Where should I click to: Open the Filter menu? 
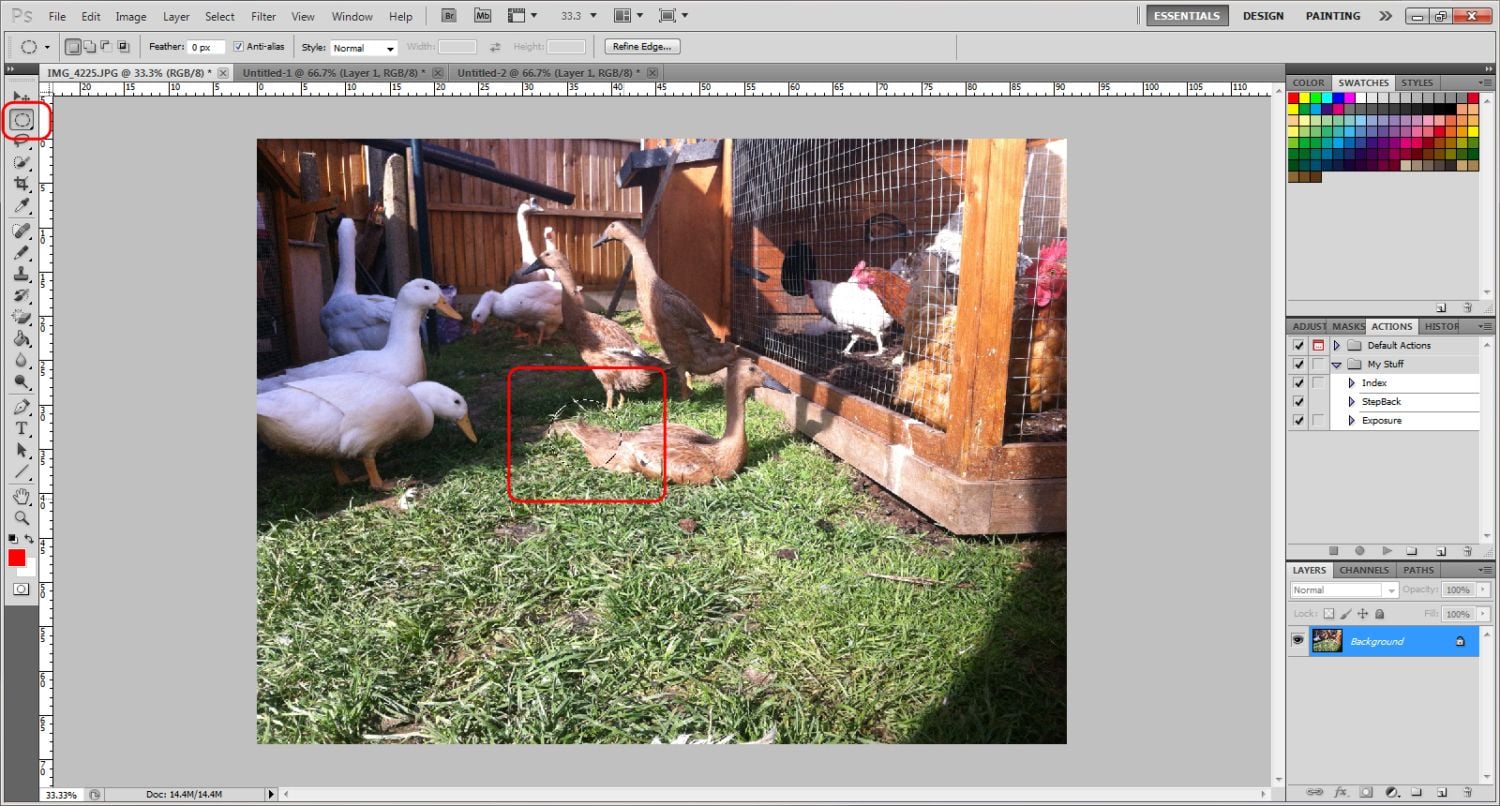(263, 17)
